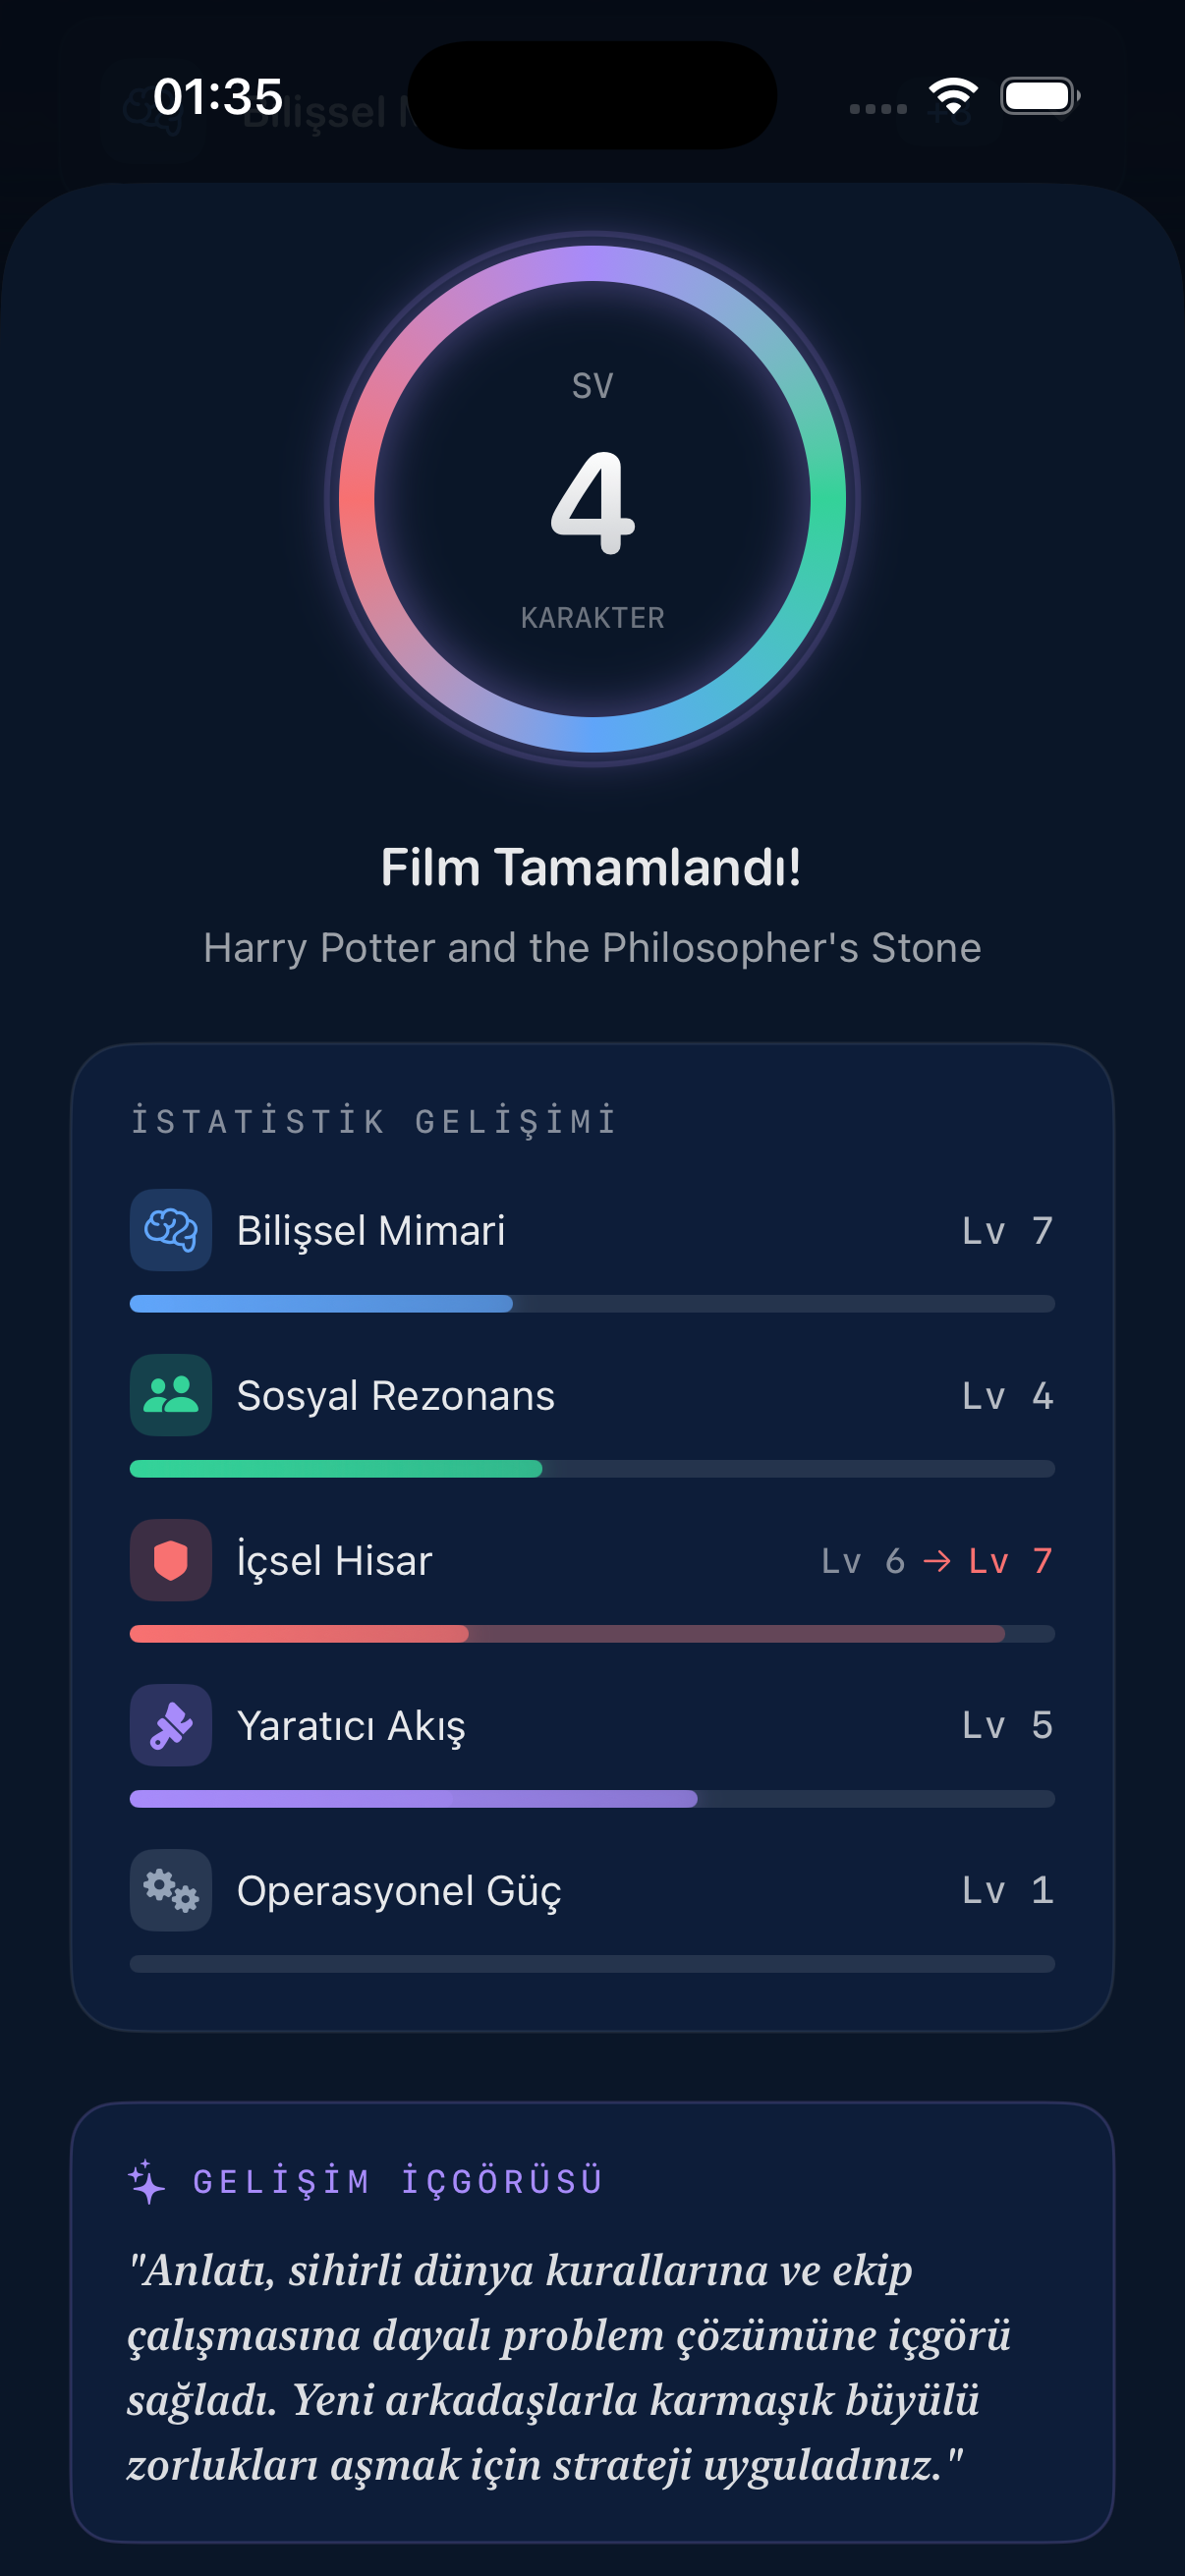Click the purple Yaratıcı Akış progress bar
The width and height of the screenshot is (1185, 2576).
pyautogui.click(x=591, y=1798)
